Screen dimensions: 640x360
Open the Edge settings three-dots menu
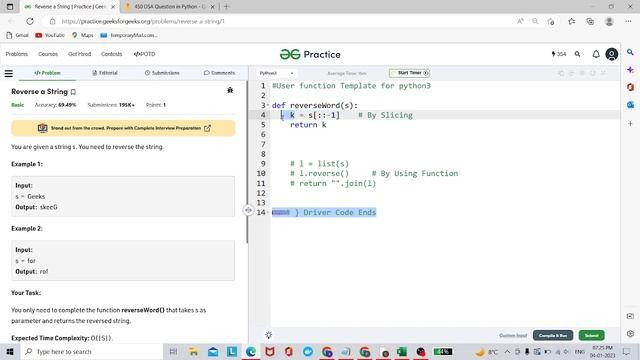(x=628, y=21)
